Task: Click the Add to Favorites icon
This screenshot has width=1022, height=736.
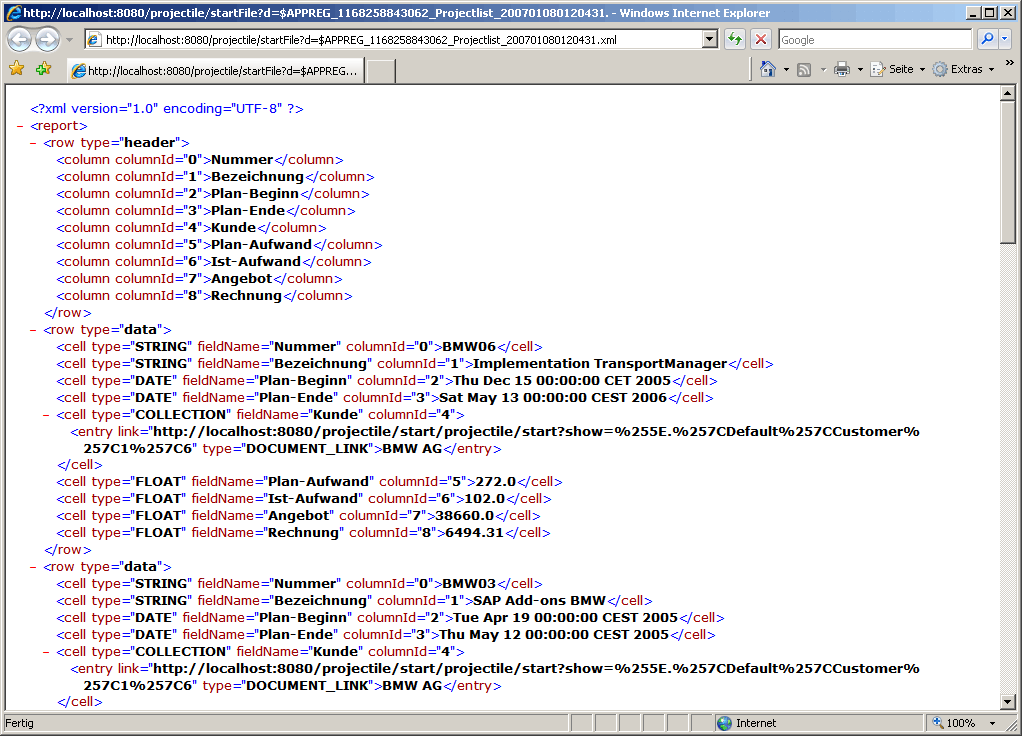Action: point(43,69)
